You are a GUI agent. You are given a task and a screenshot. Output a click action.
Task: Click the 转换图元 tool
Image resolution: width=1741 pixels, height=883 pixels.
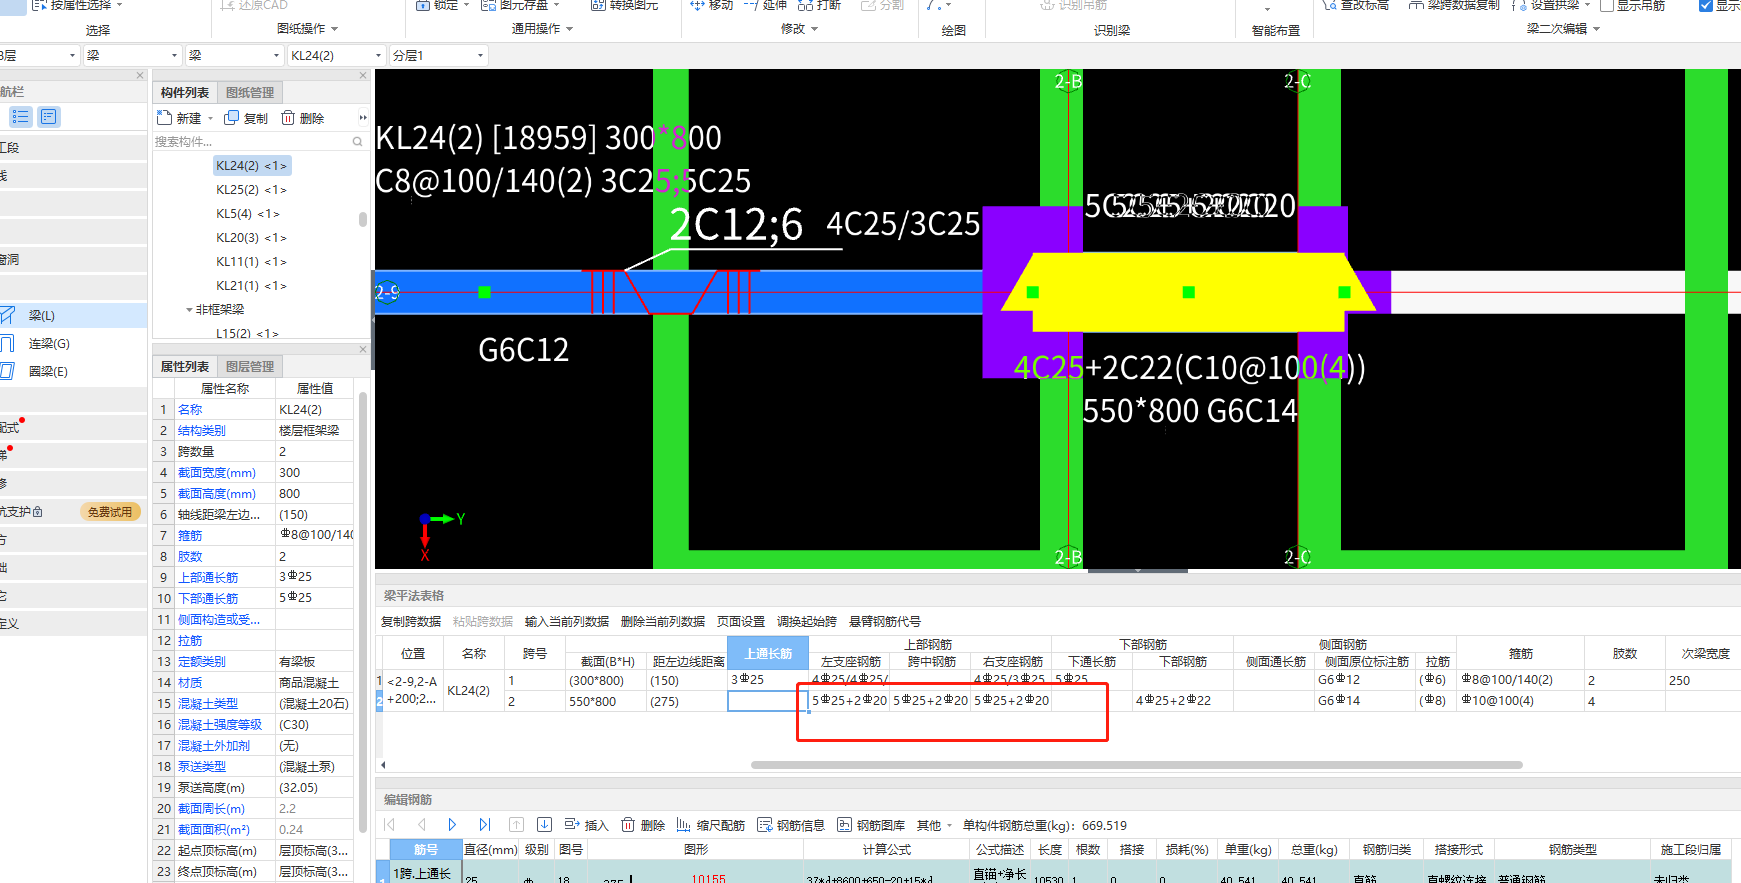coord(625,5)
